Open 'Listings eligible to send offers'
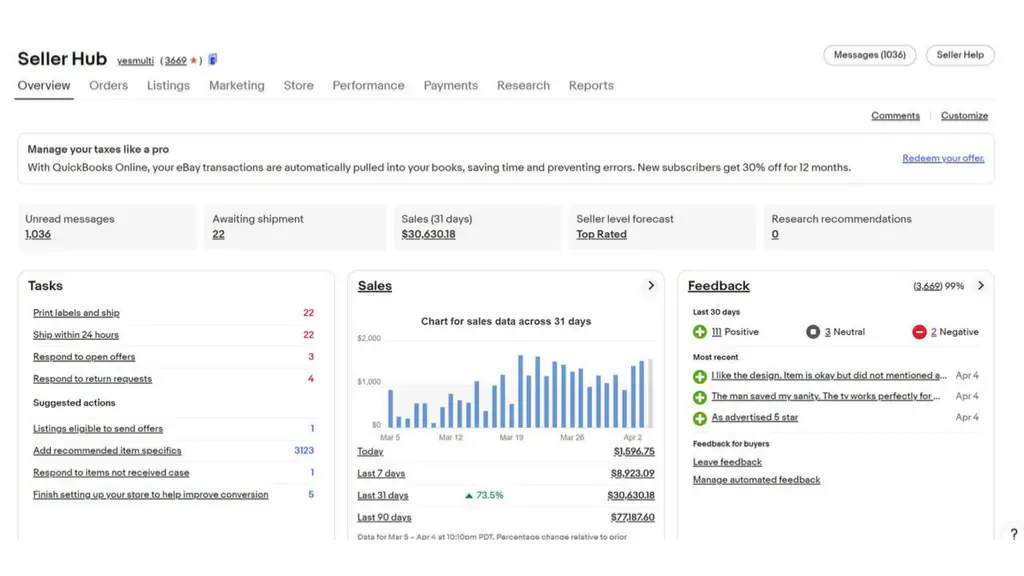This screenshot has height=576, width=1024. coord(98,429)
